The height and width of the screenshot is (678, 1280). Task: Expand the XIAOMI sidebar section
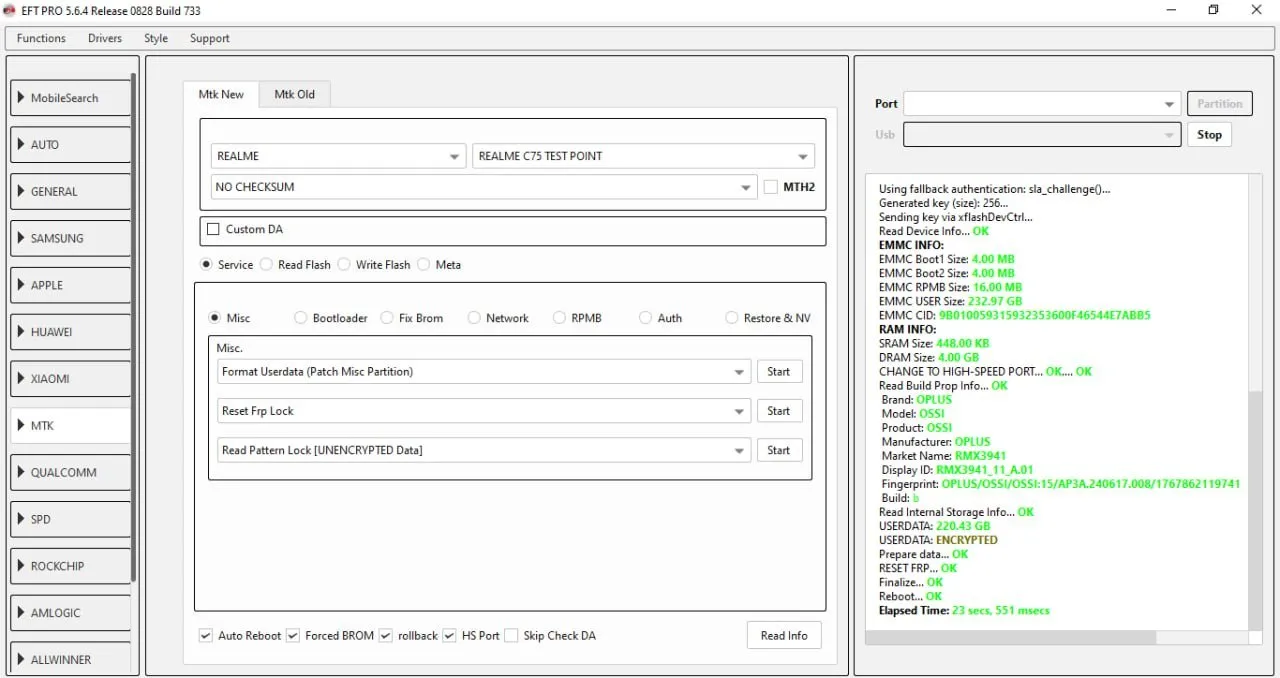click(70, 379)
